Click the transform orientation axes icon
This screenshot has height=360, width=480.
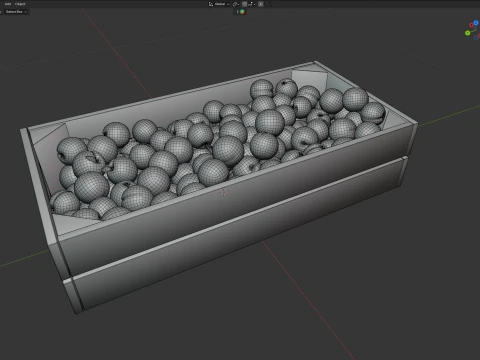click(x=211, y=4)
